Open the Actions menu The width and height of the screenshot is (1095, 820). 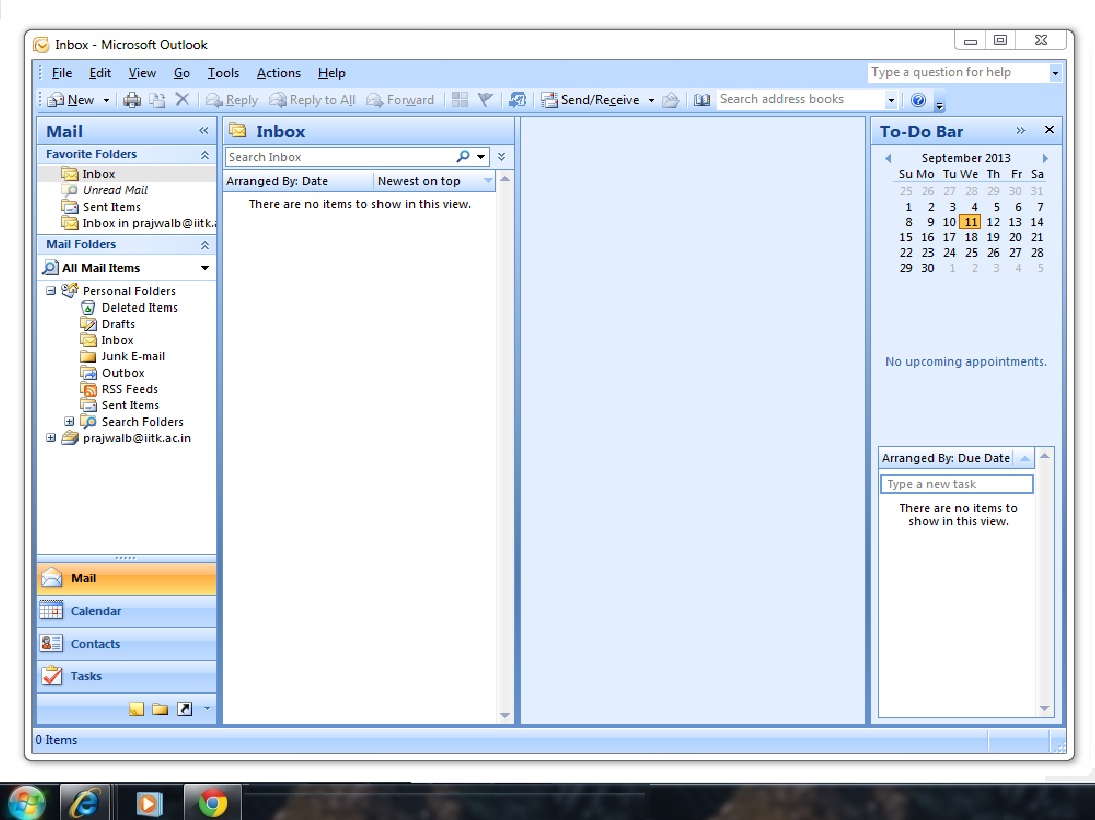point(278,73)
